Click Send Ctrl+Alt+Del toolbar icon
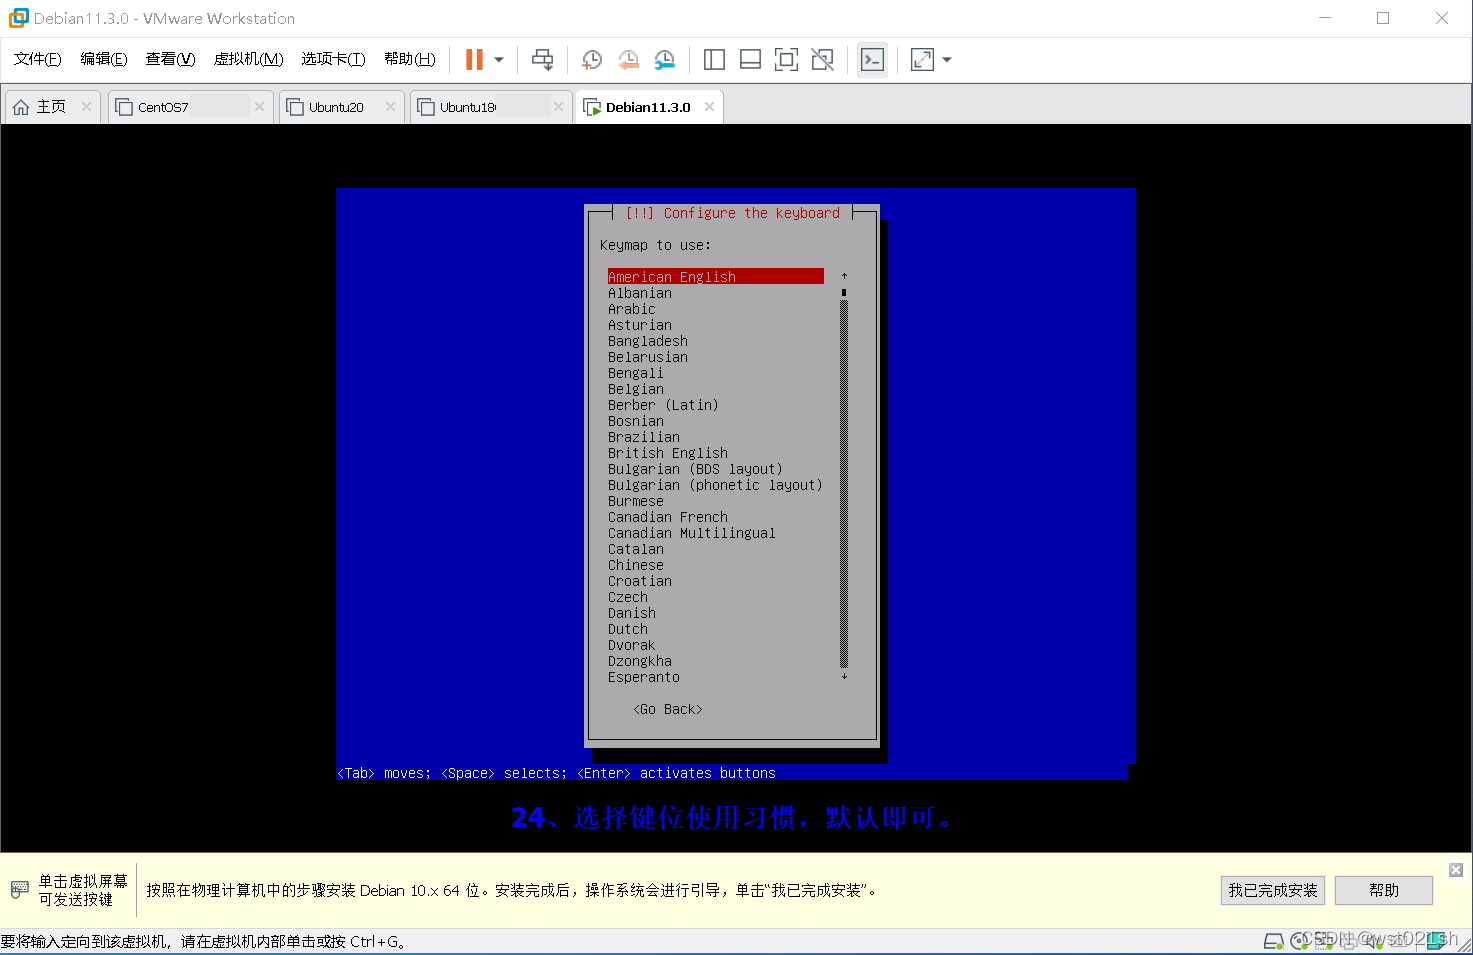Image resolution: width=1473 pixels, height=955 pixels. 542,60
